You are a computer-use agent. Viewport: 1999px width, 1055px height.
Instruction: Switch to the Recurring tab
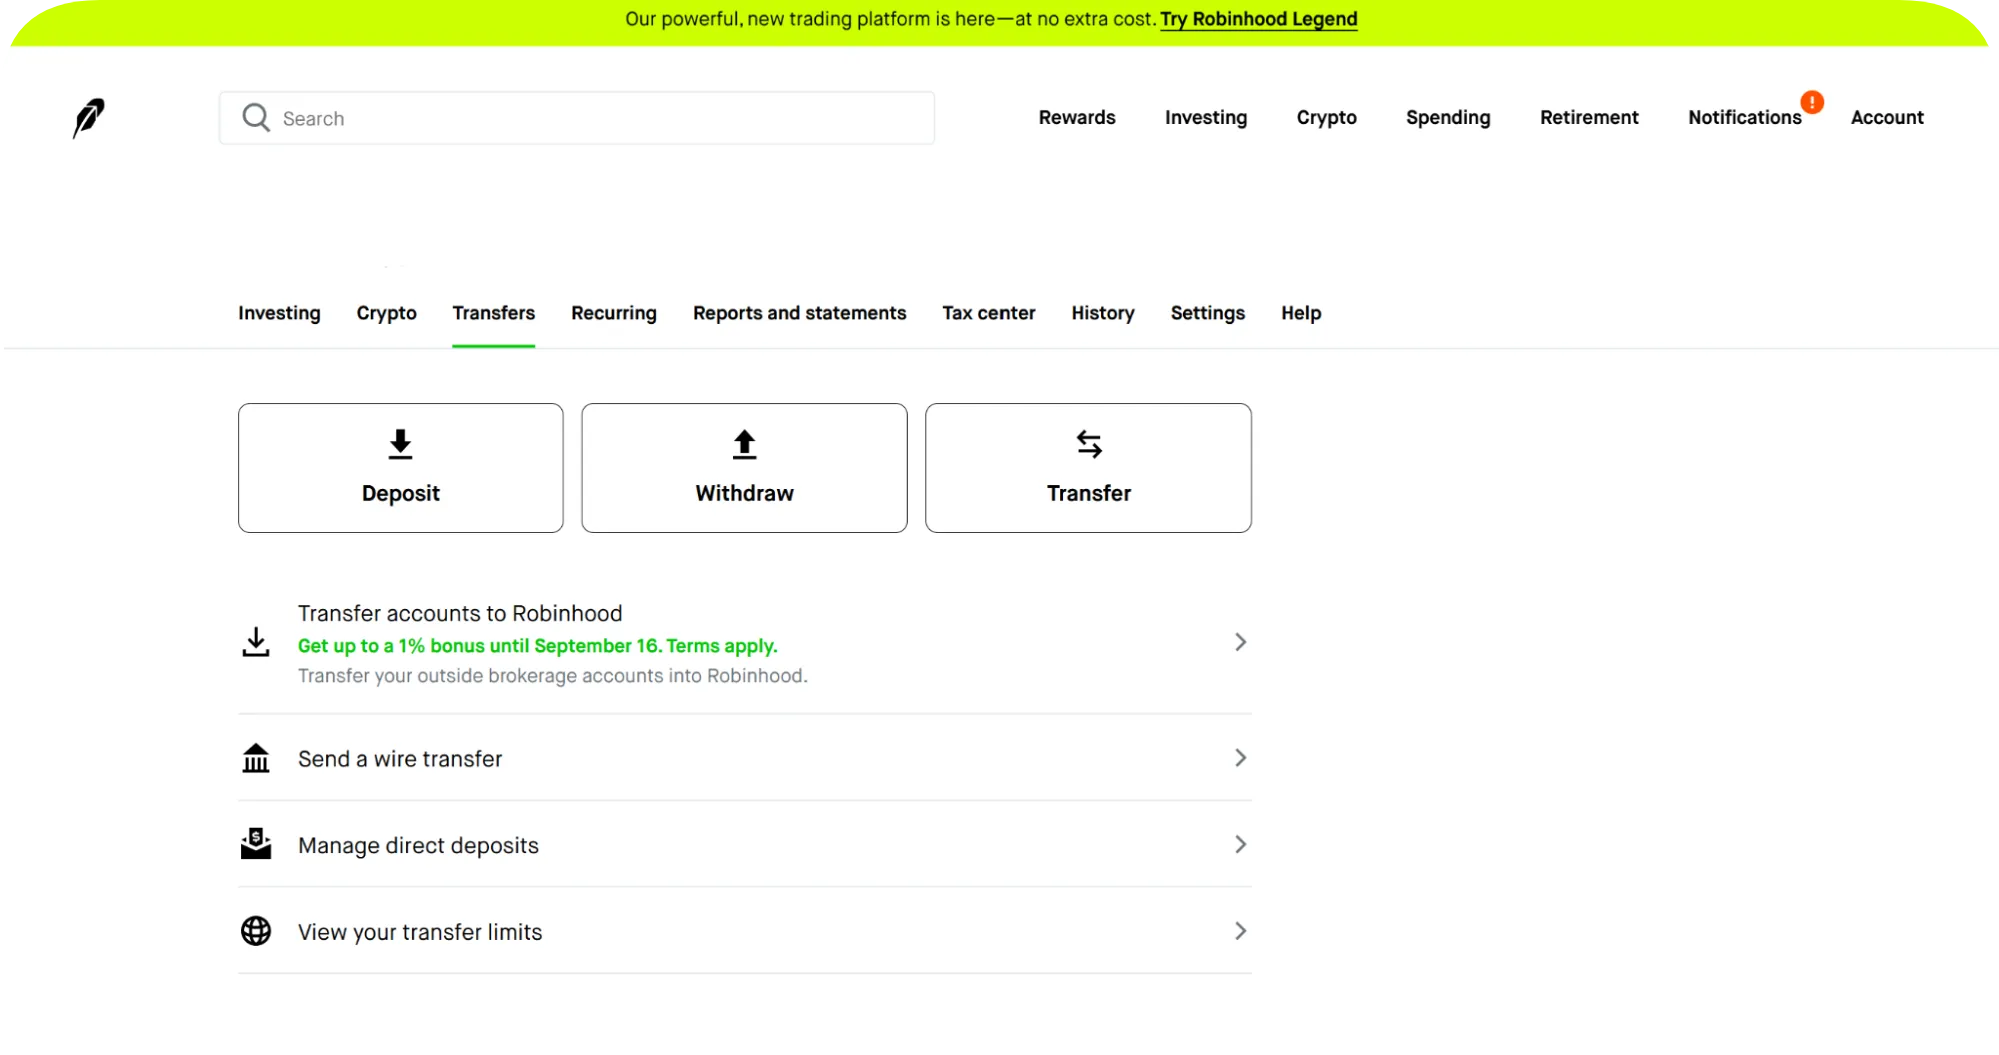point(613,313)
